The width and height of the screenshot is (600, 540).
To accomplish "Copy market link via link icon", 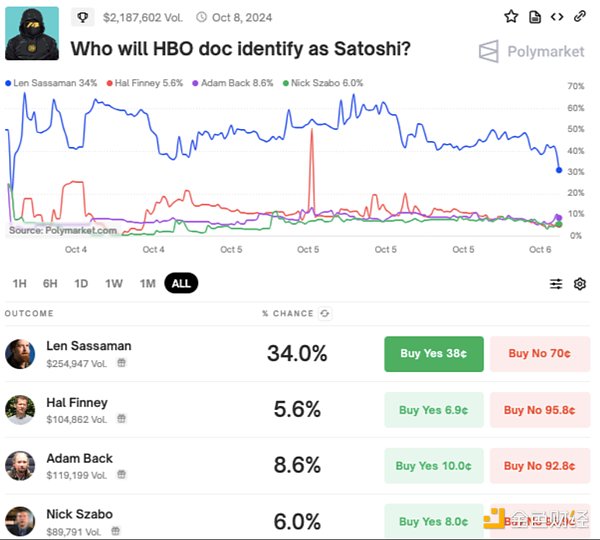I will pos(580,17).
